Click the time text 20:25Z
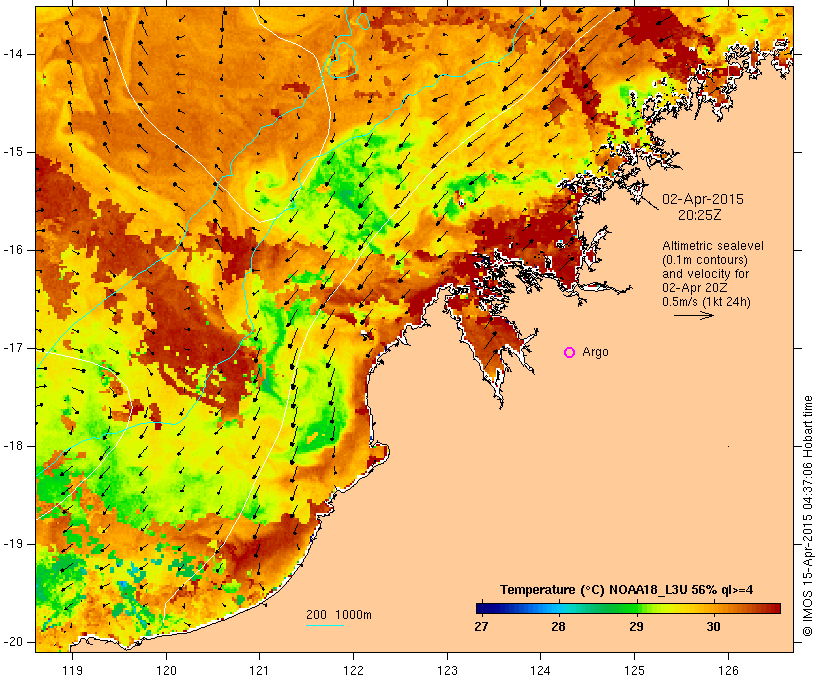The height and width of the screenshot is (680, 820). coord(699,215)
